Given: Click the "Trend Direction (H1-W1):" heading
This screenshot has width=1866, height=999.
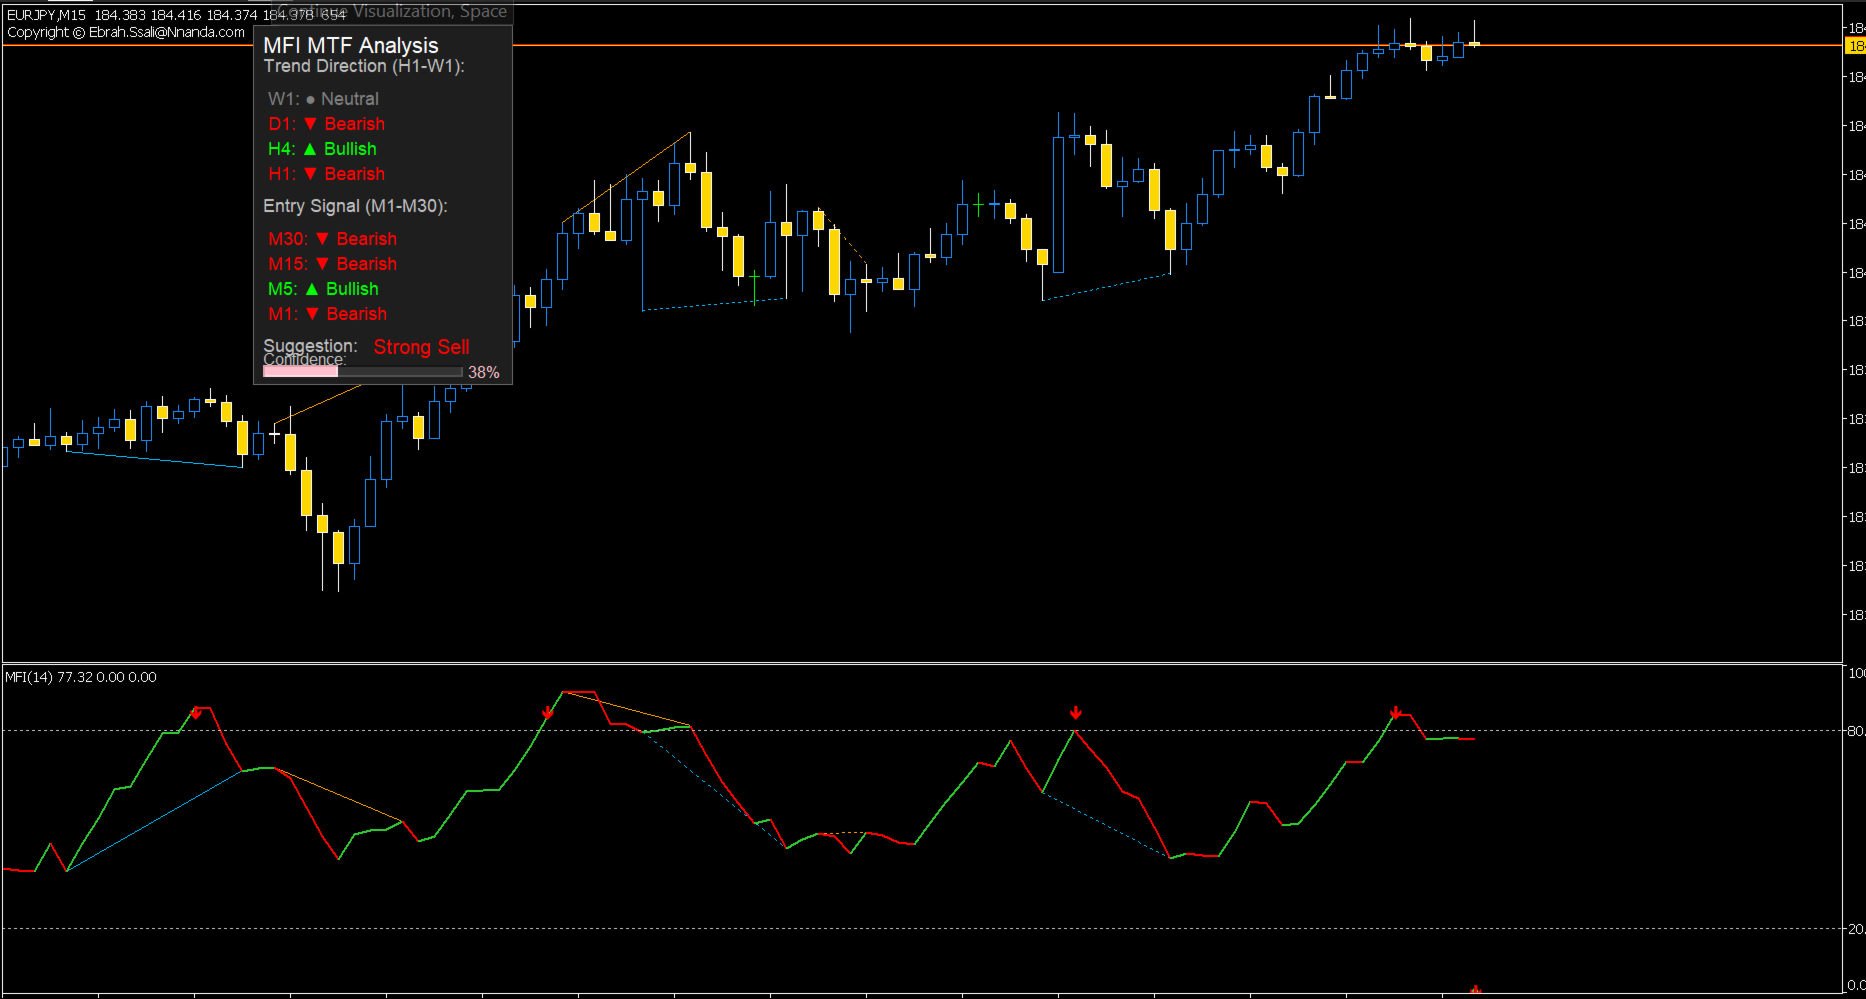Looking at the screenshot, I should tap(364, 67).
